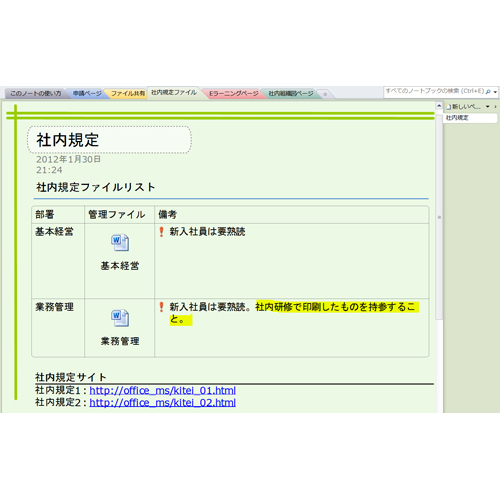
Task: Click the 社内規定1 label
Action: coord(58,390)
